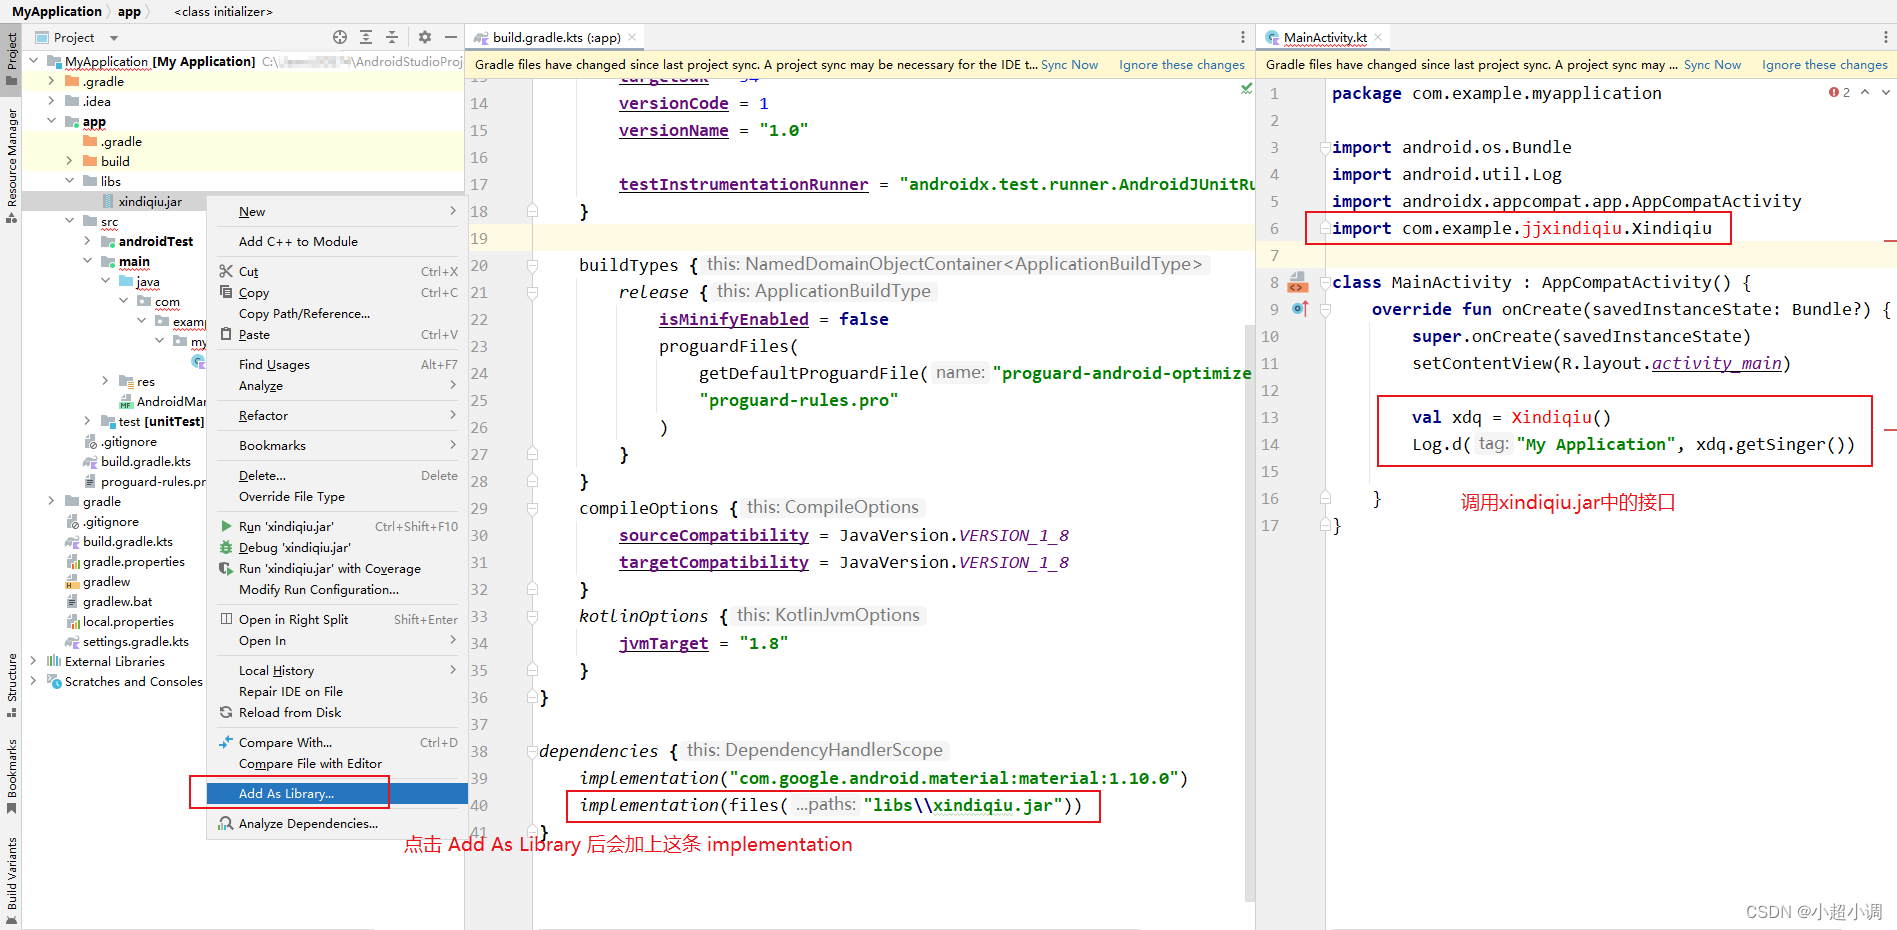Choose Add As Library... from context menu
This screenshot has width=1897, height=930.
point(337,793)
